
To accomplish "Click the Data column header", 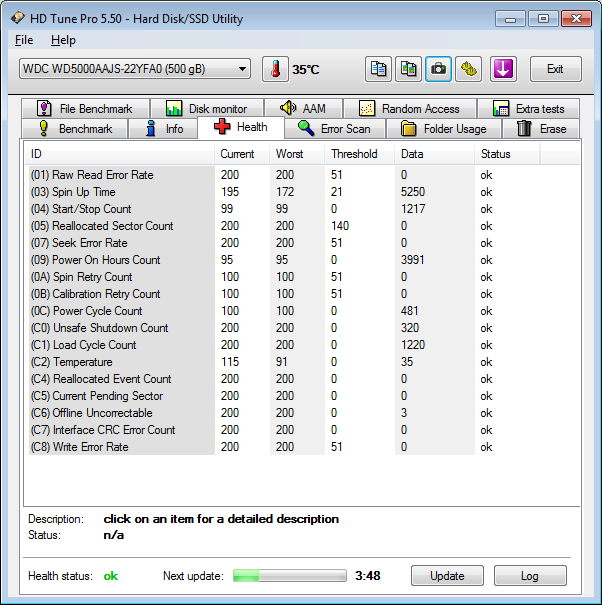I will coord(435,154).
